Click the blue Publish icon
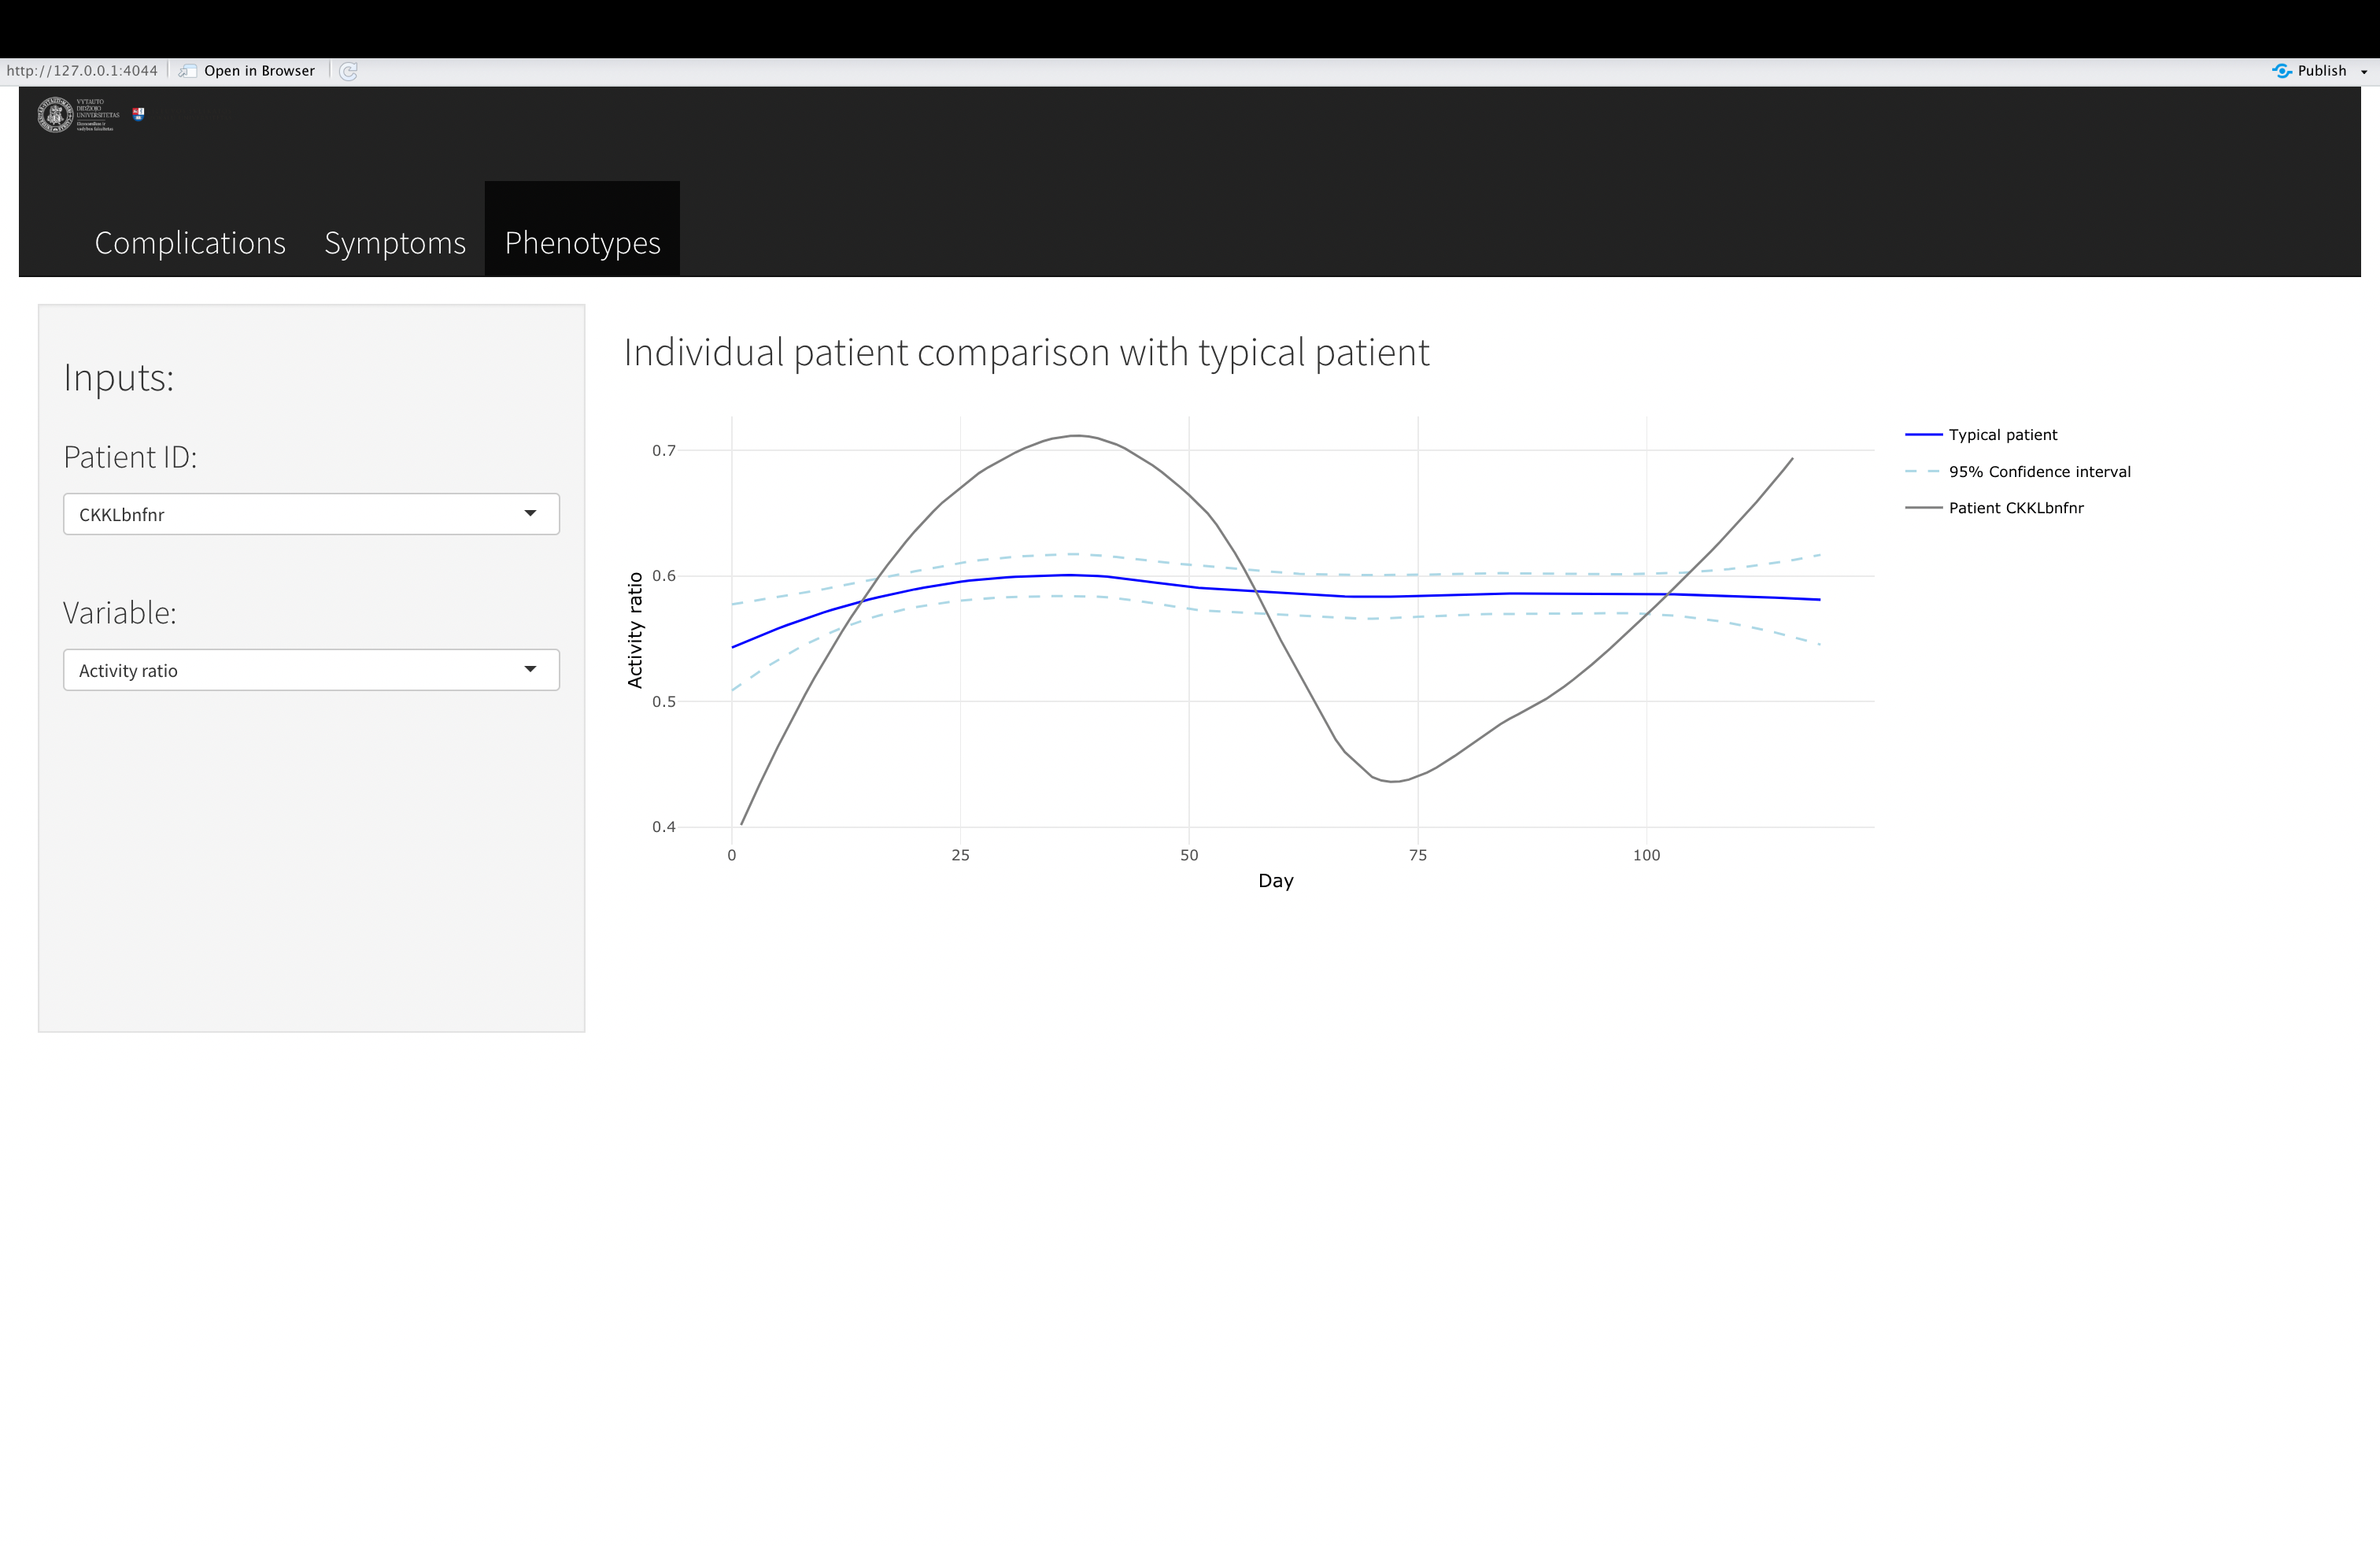Screen dimensions: 2380x1546 click(x=2282, y=71)
